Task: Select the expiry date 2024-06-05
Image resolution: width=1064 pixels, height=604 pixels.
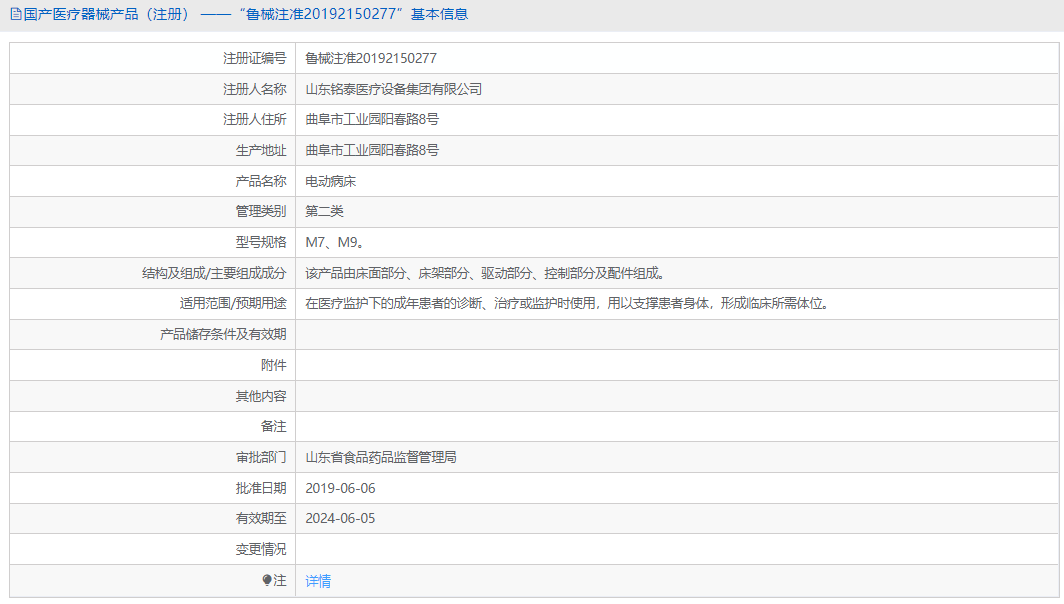Action: pos(340,518)
